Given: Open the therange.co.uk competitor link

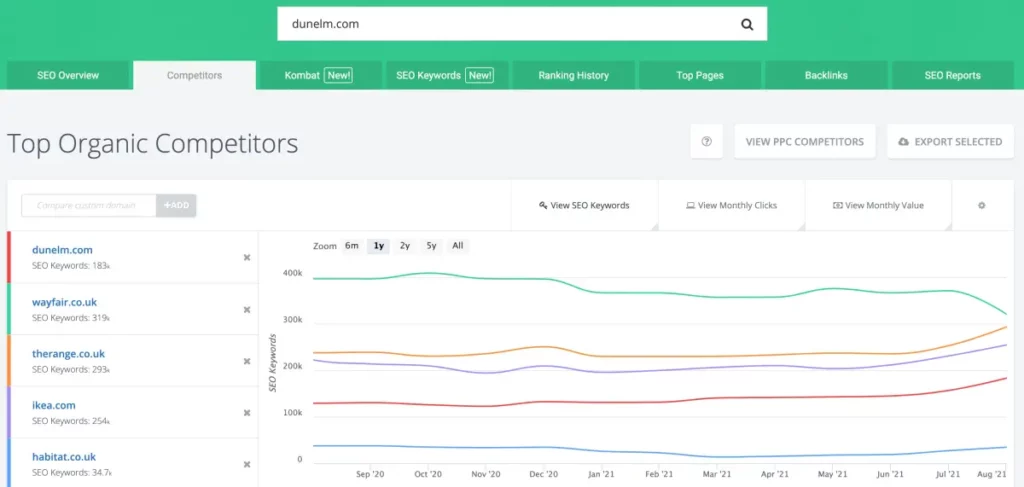Looking at the screenshot, I should pos(69,354).
